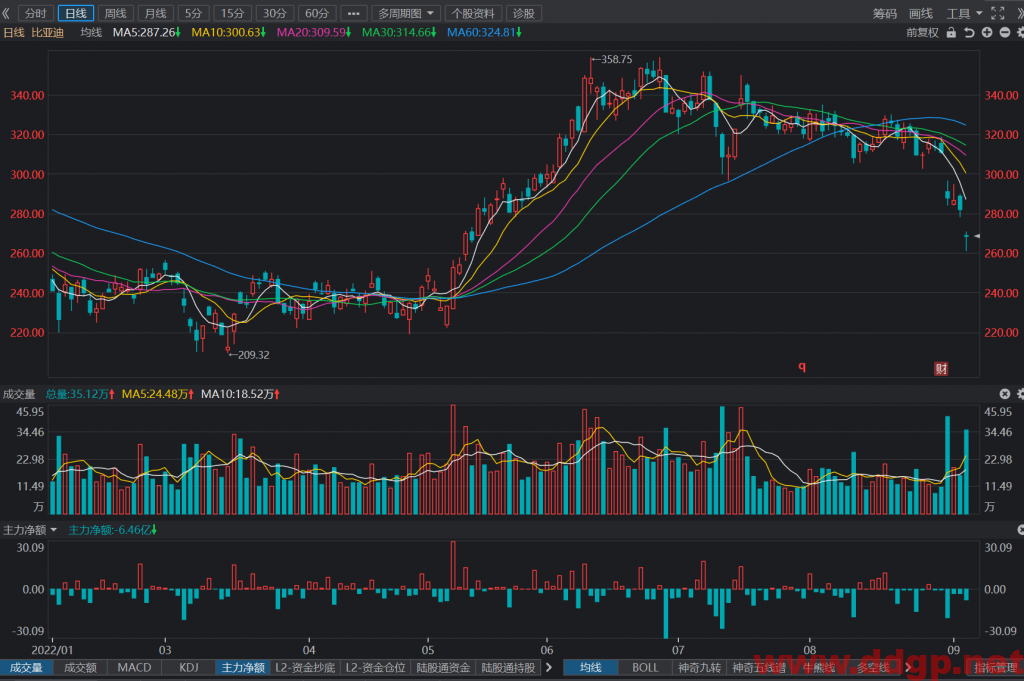Screen dimensions: 1024x681
Task: Select the BOLL overlay tab
Action: [645, 667]
